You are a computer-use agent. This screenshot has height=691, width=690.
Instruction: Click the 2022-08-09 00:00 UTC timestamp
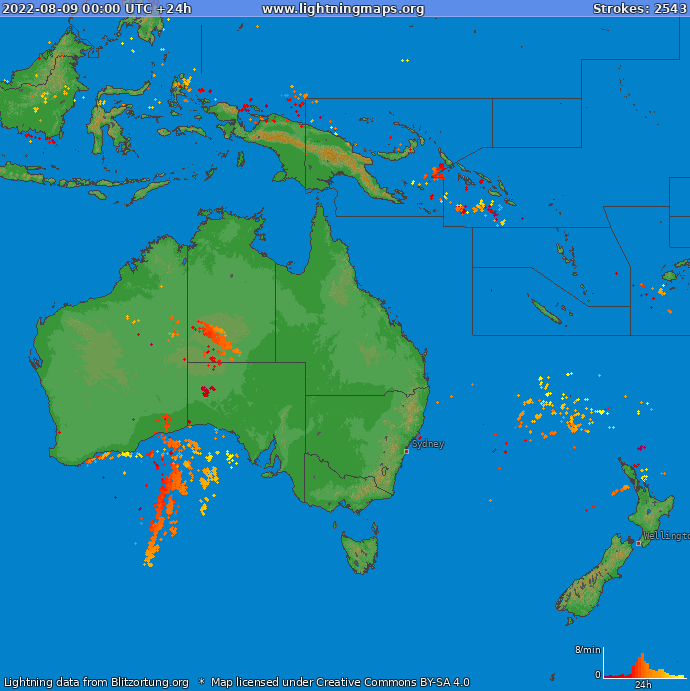pos(97,9)
